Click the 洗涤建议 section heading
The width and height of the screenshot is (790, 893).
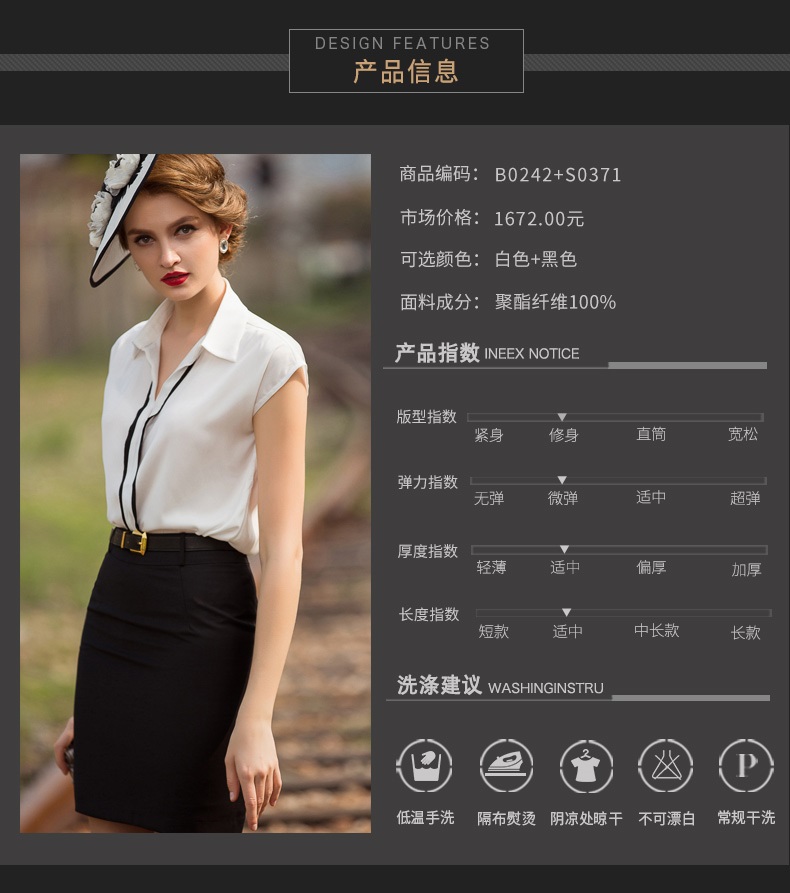(439, 686)
